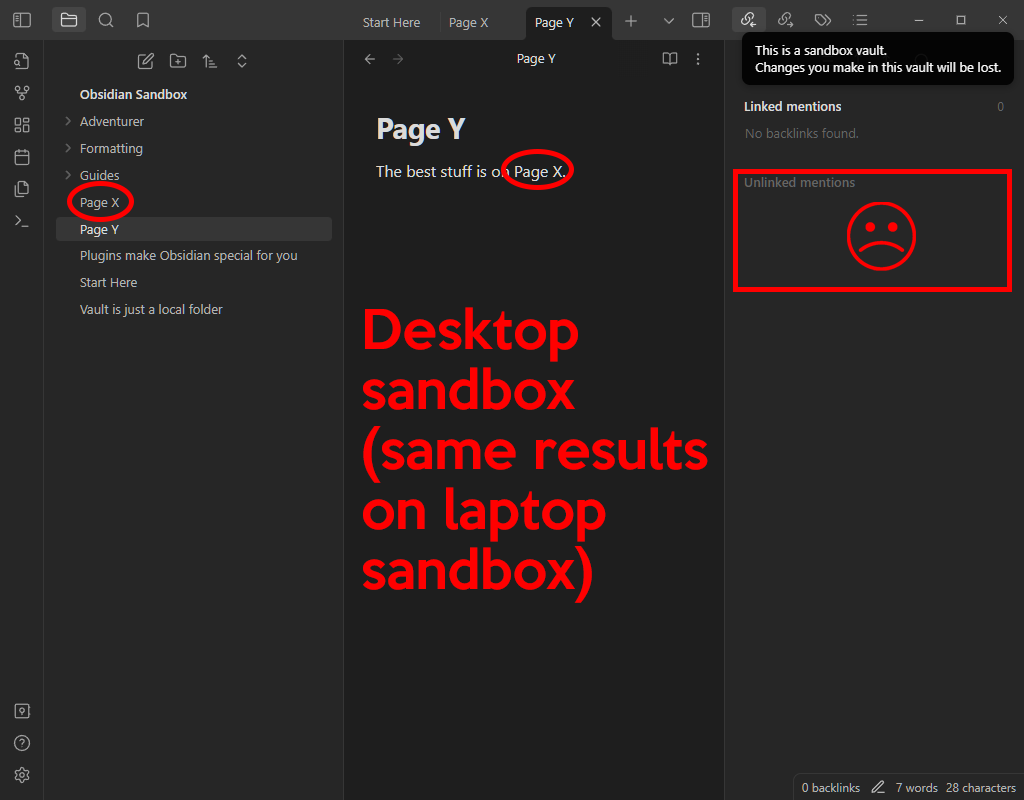Image resolution: width=1024 pixels, height=800 pixels.
Task: Open command palette ribbon icon
Action: click(22, 221)
